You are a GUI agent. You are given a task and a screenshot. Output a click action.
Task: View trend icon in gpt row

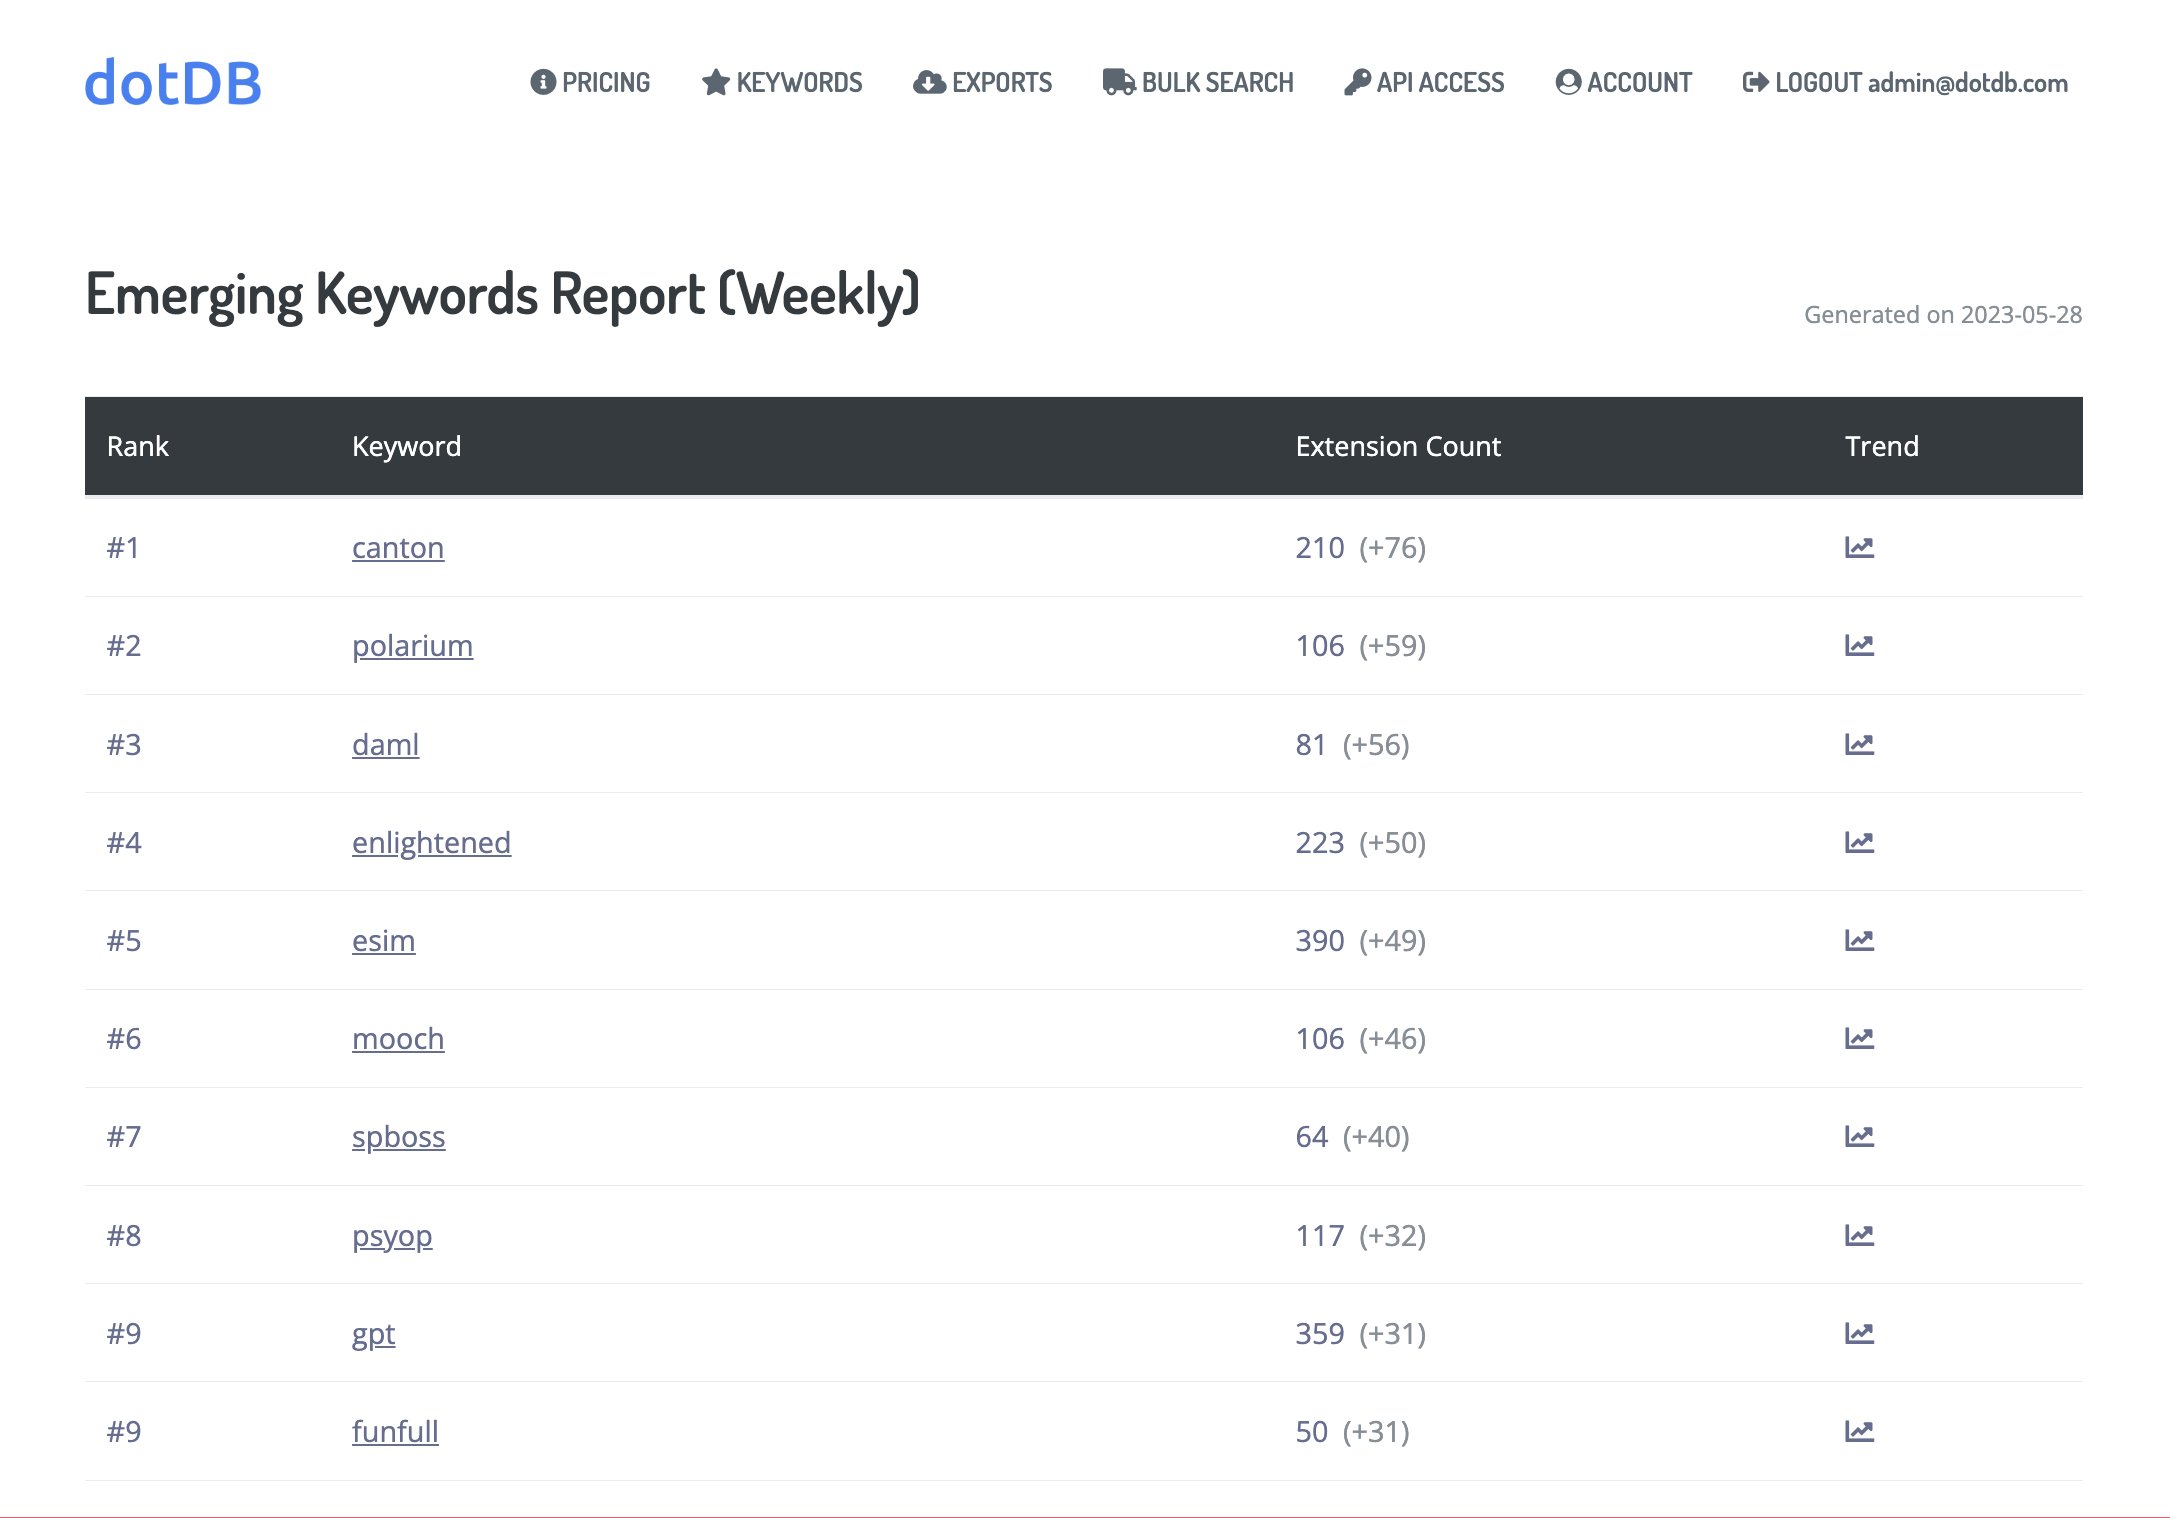coord(1858,1333)
